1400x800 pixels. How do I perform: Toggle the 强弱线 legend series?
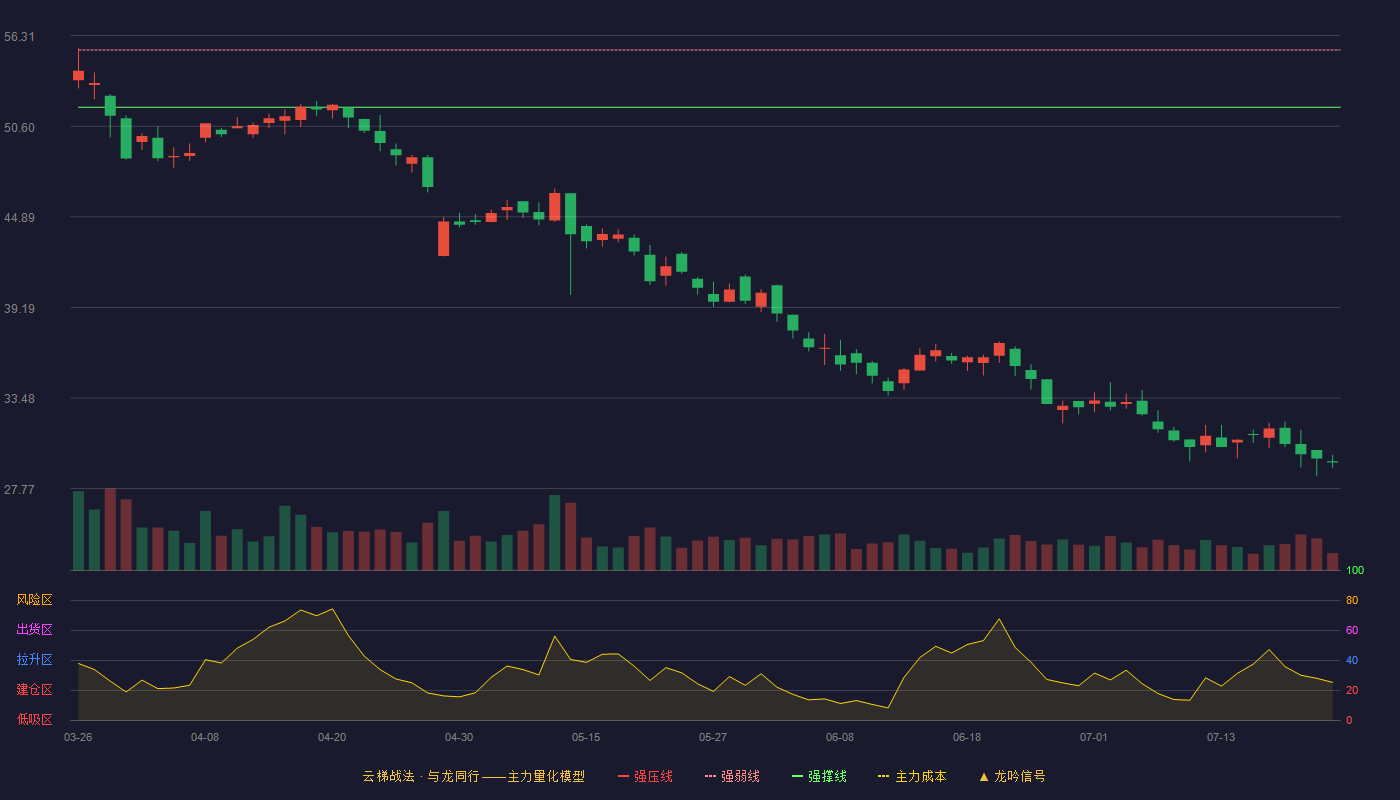732,776
